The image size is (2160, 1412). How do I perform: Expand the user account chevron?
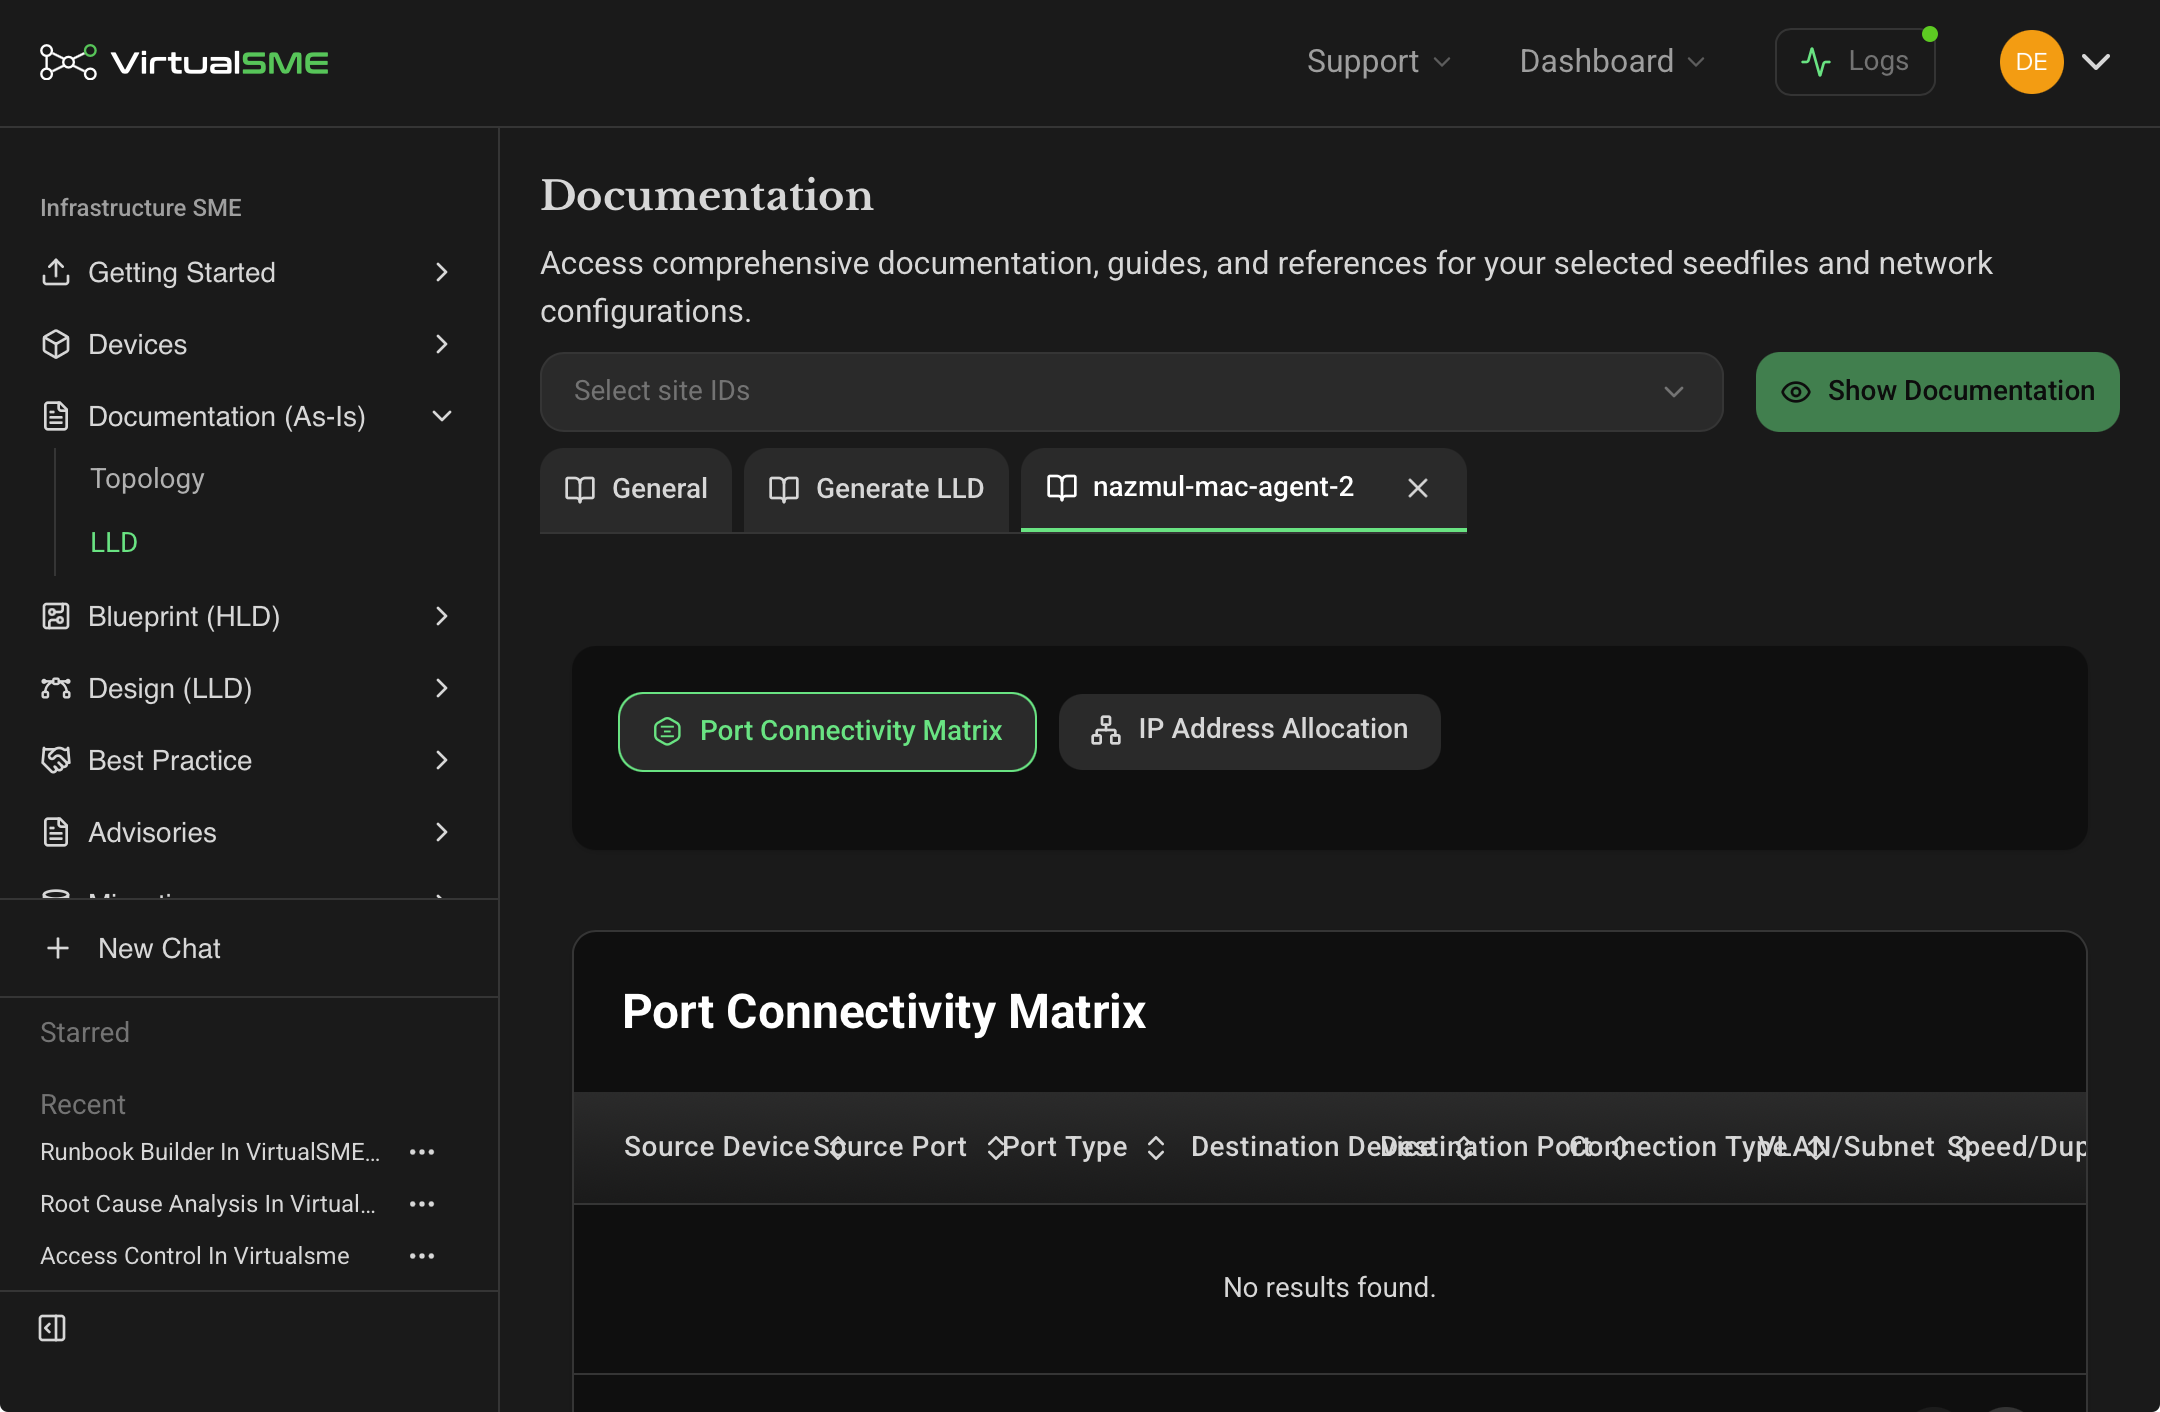[2096, 62]
